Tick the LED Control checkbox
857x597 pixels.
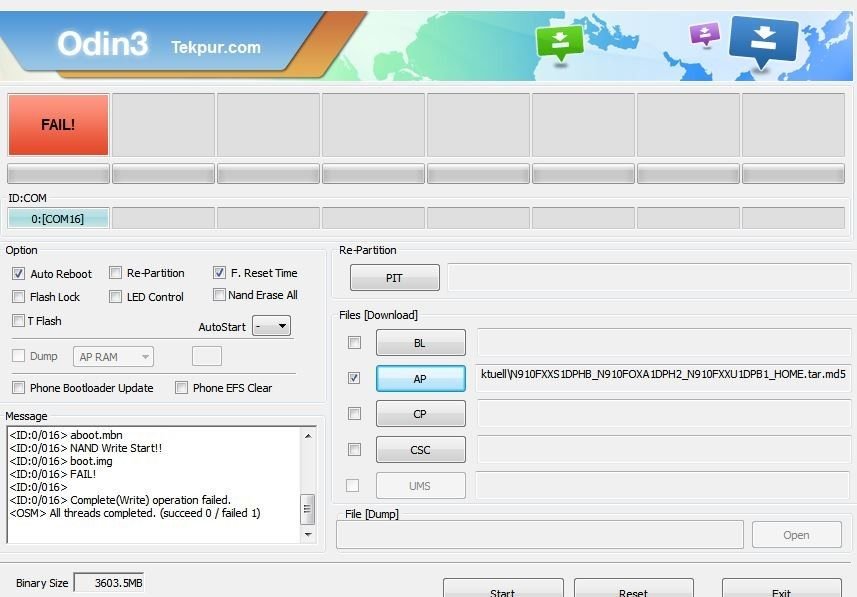[x=115, y=296]
